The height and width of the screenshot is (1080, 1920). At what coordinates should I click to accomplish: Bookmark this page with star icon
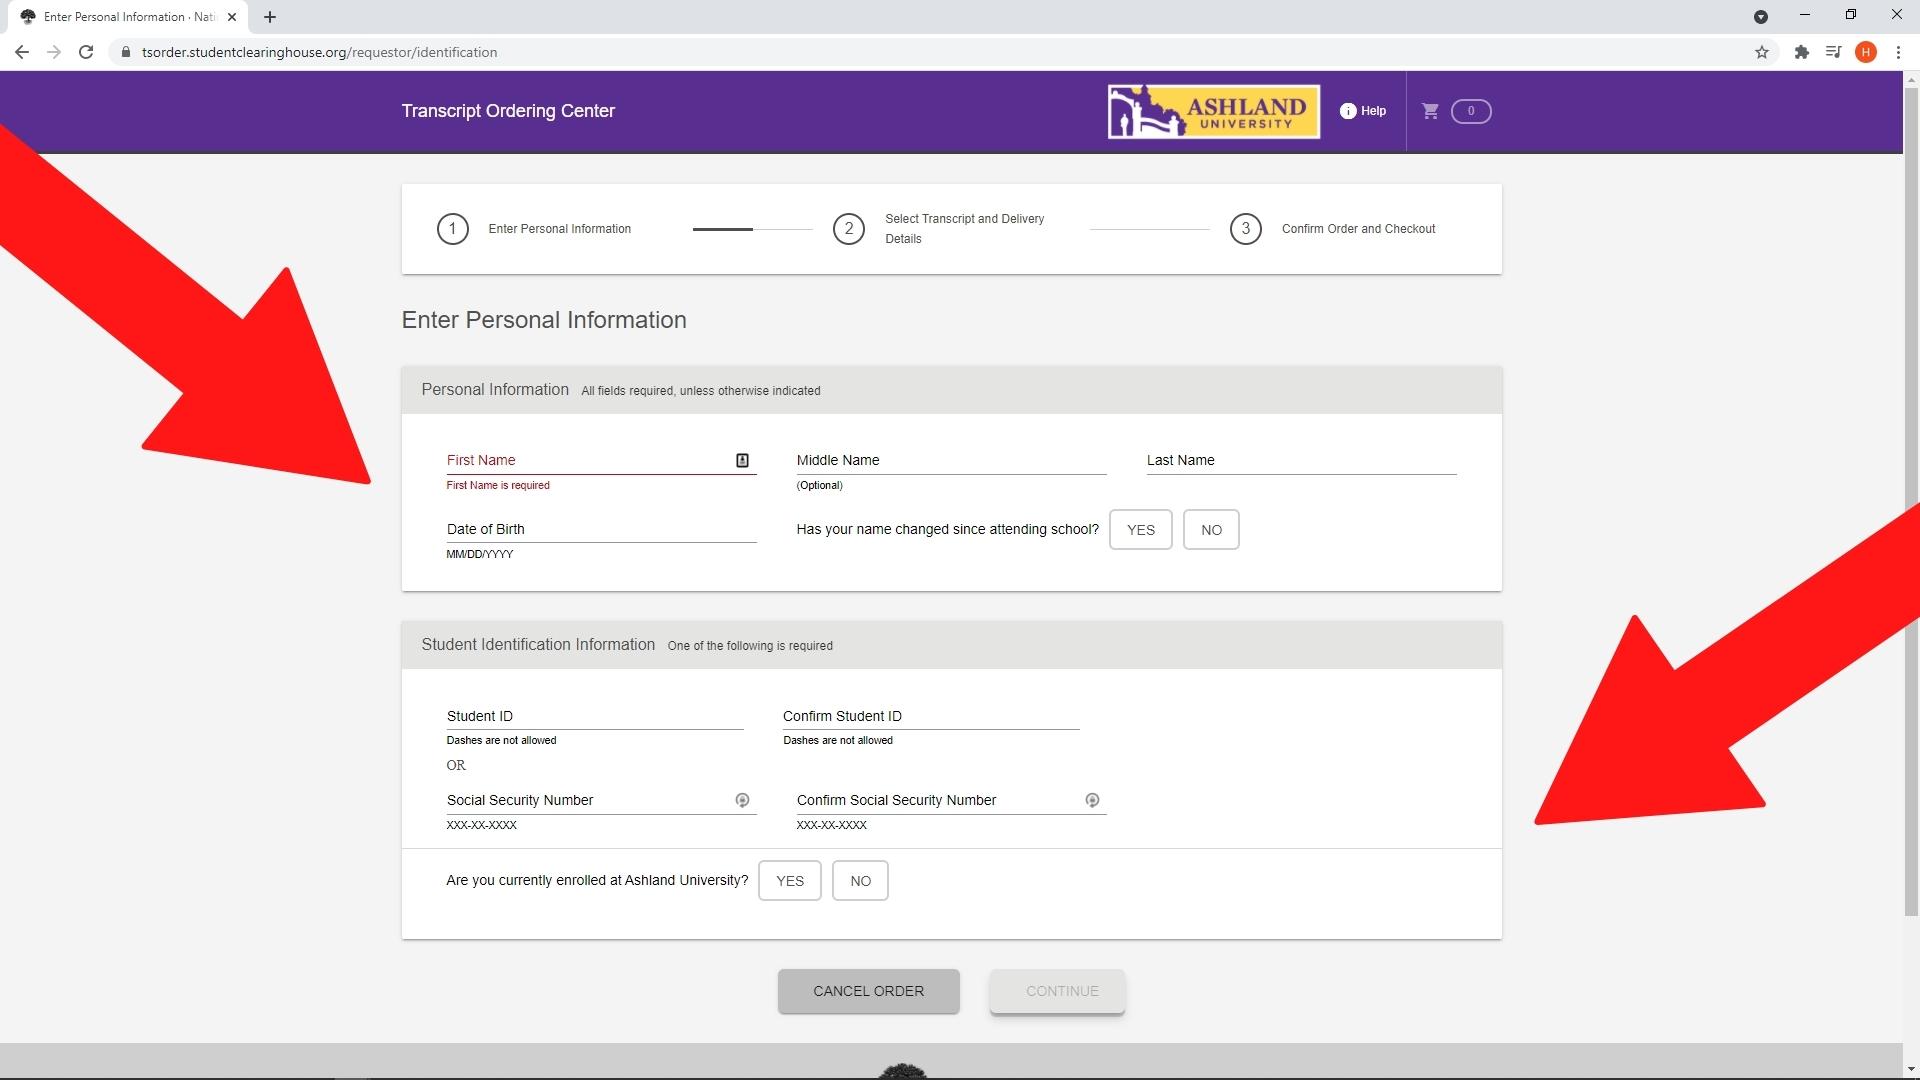(1762, 52)
